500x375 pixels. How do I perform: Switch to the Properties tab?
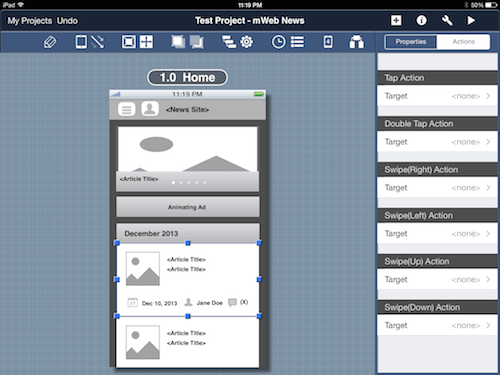pos(411,42)
